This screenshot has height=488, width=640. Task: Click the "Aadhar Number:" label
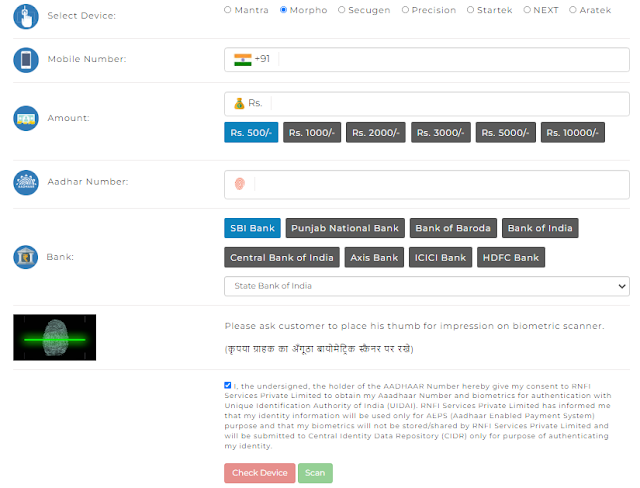88,182
